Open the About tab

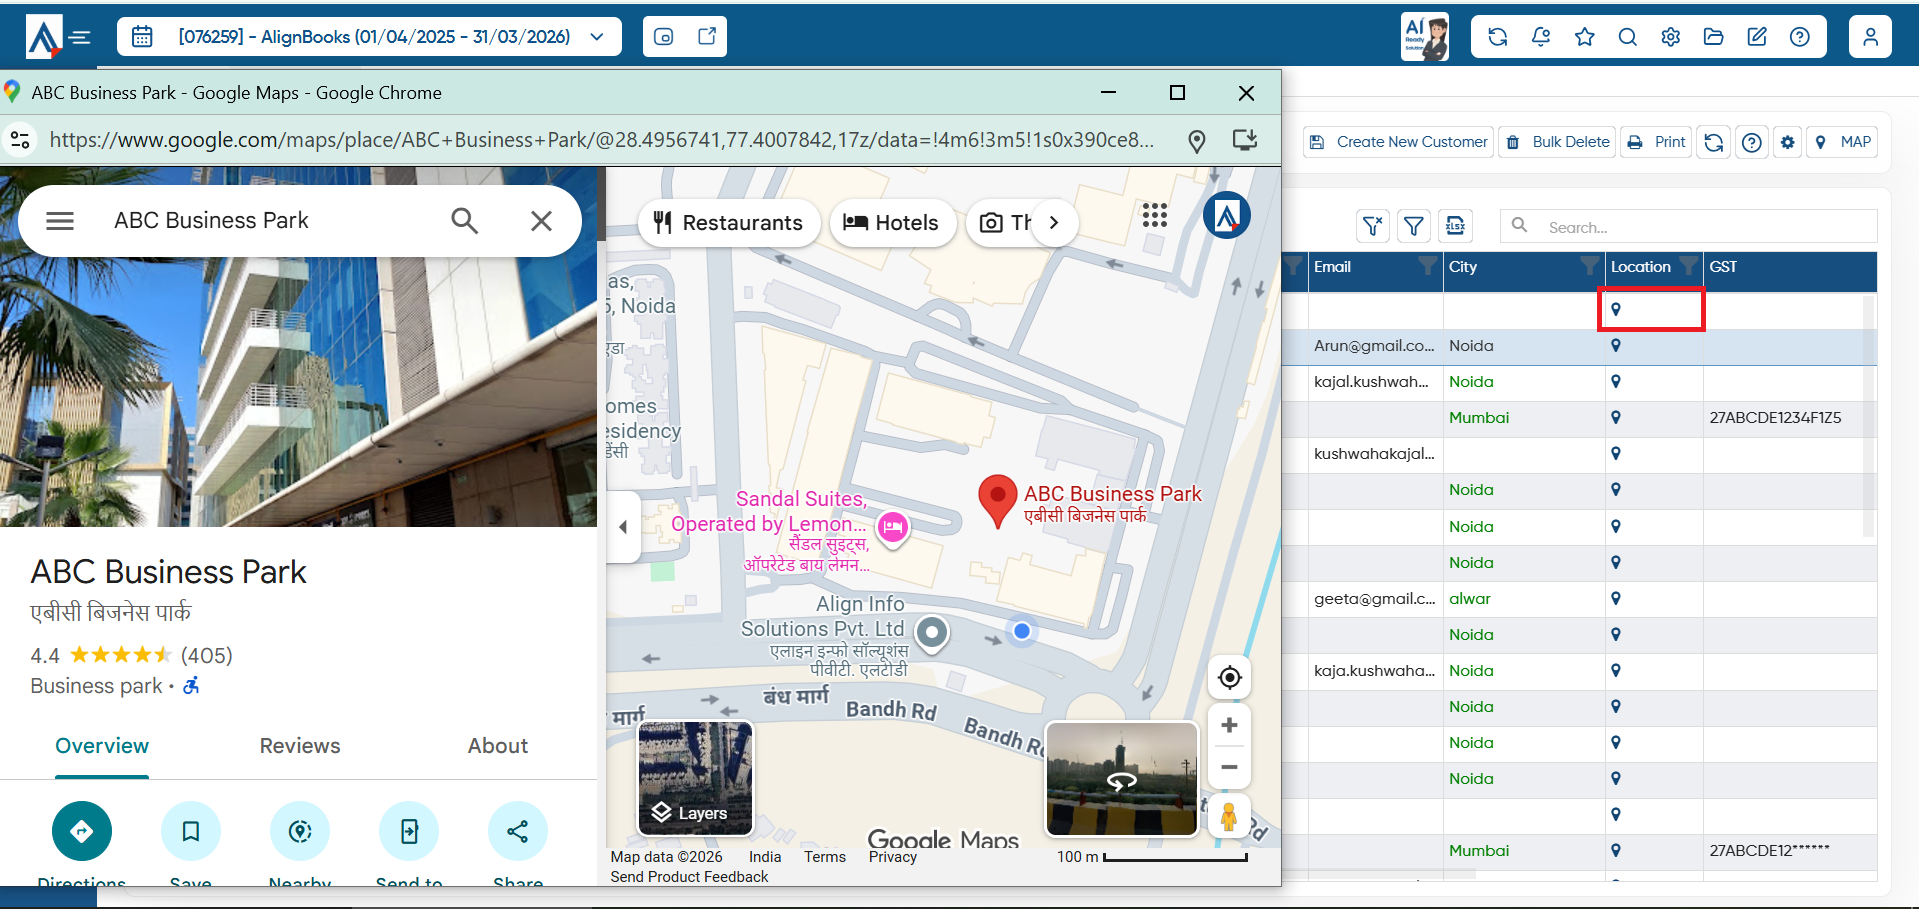[x=498, y=746]
